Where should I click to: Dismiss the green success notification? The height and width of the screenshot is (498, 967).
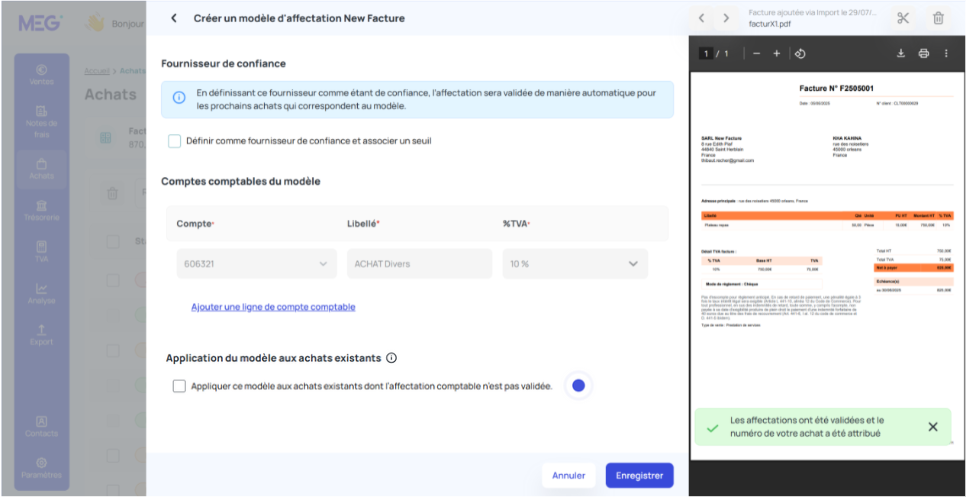[932, 427]
